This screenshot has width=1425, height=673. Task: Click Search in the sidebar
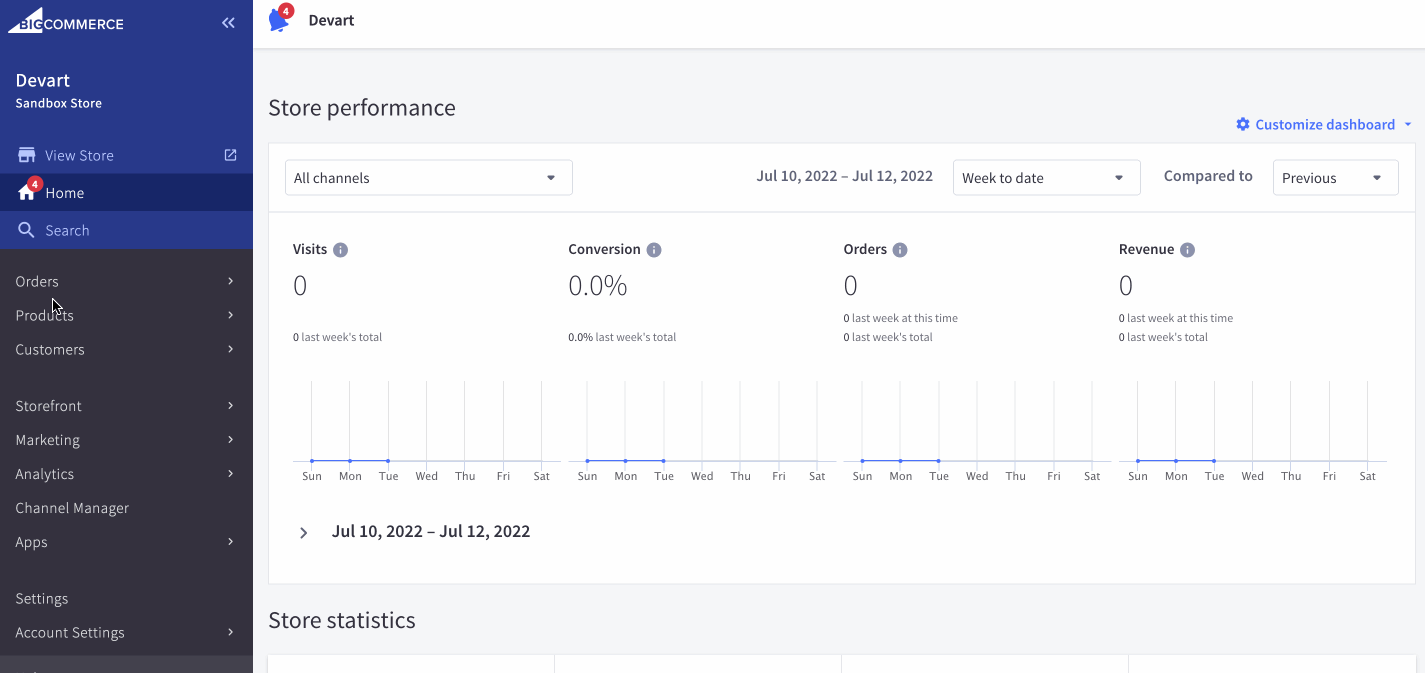67,230
